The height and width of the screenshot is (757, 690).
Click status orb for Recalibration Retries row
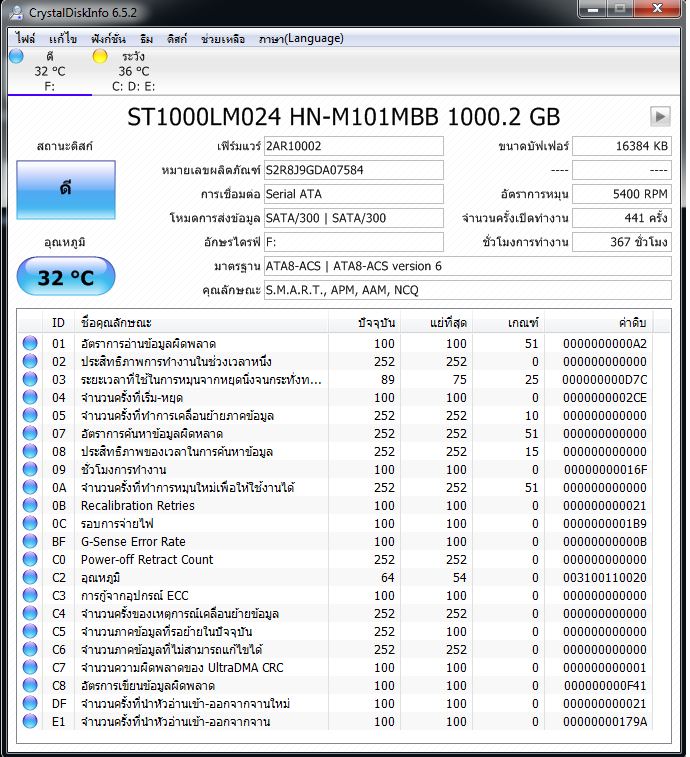pyautogui.click(x=30, y=505)
